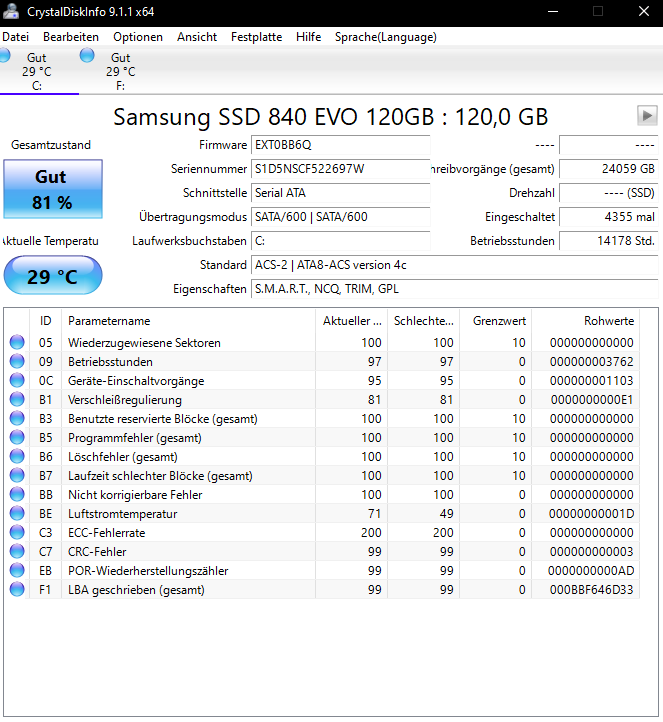Click the Laufwerksbuchstaben field C:
The height and width of the screenshot is (722, 663).
coord(340,240)
